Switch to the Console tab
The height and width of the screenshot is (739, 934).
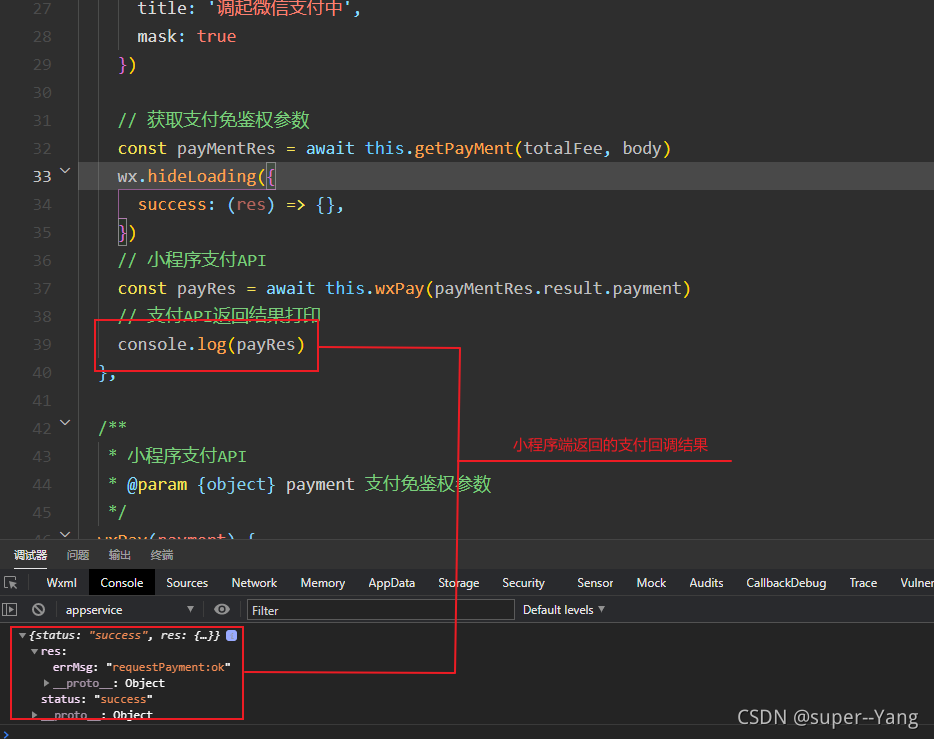(122, 583)
